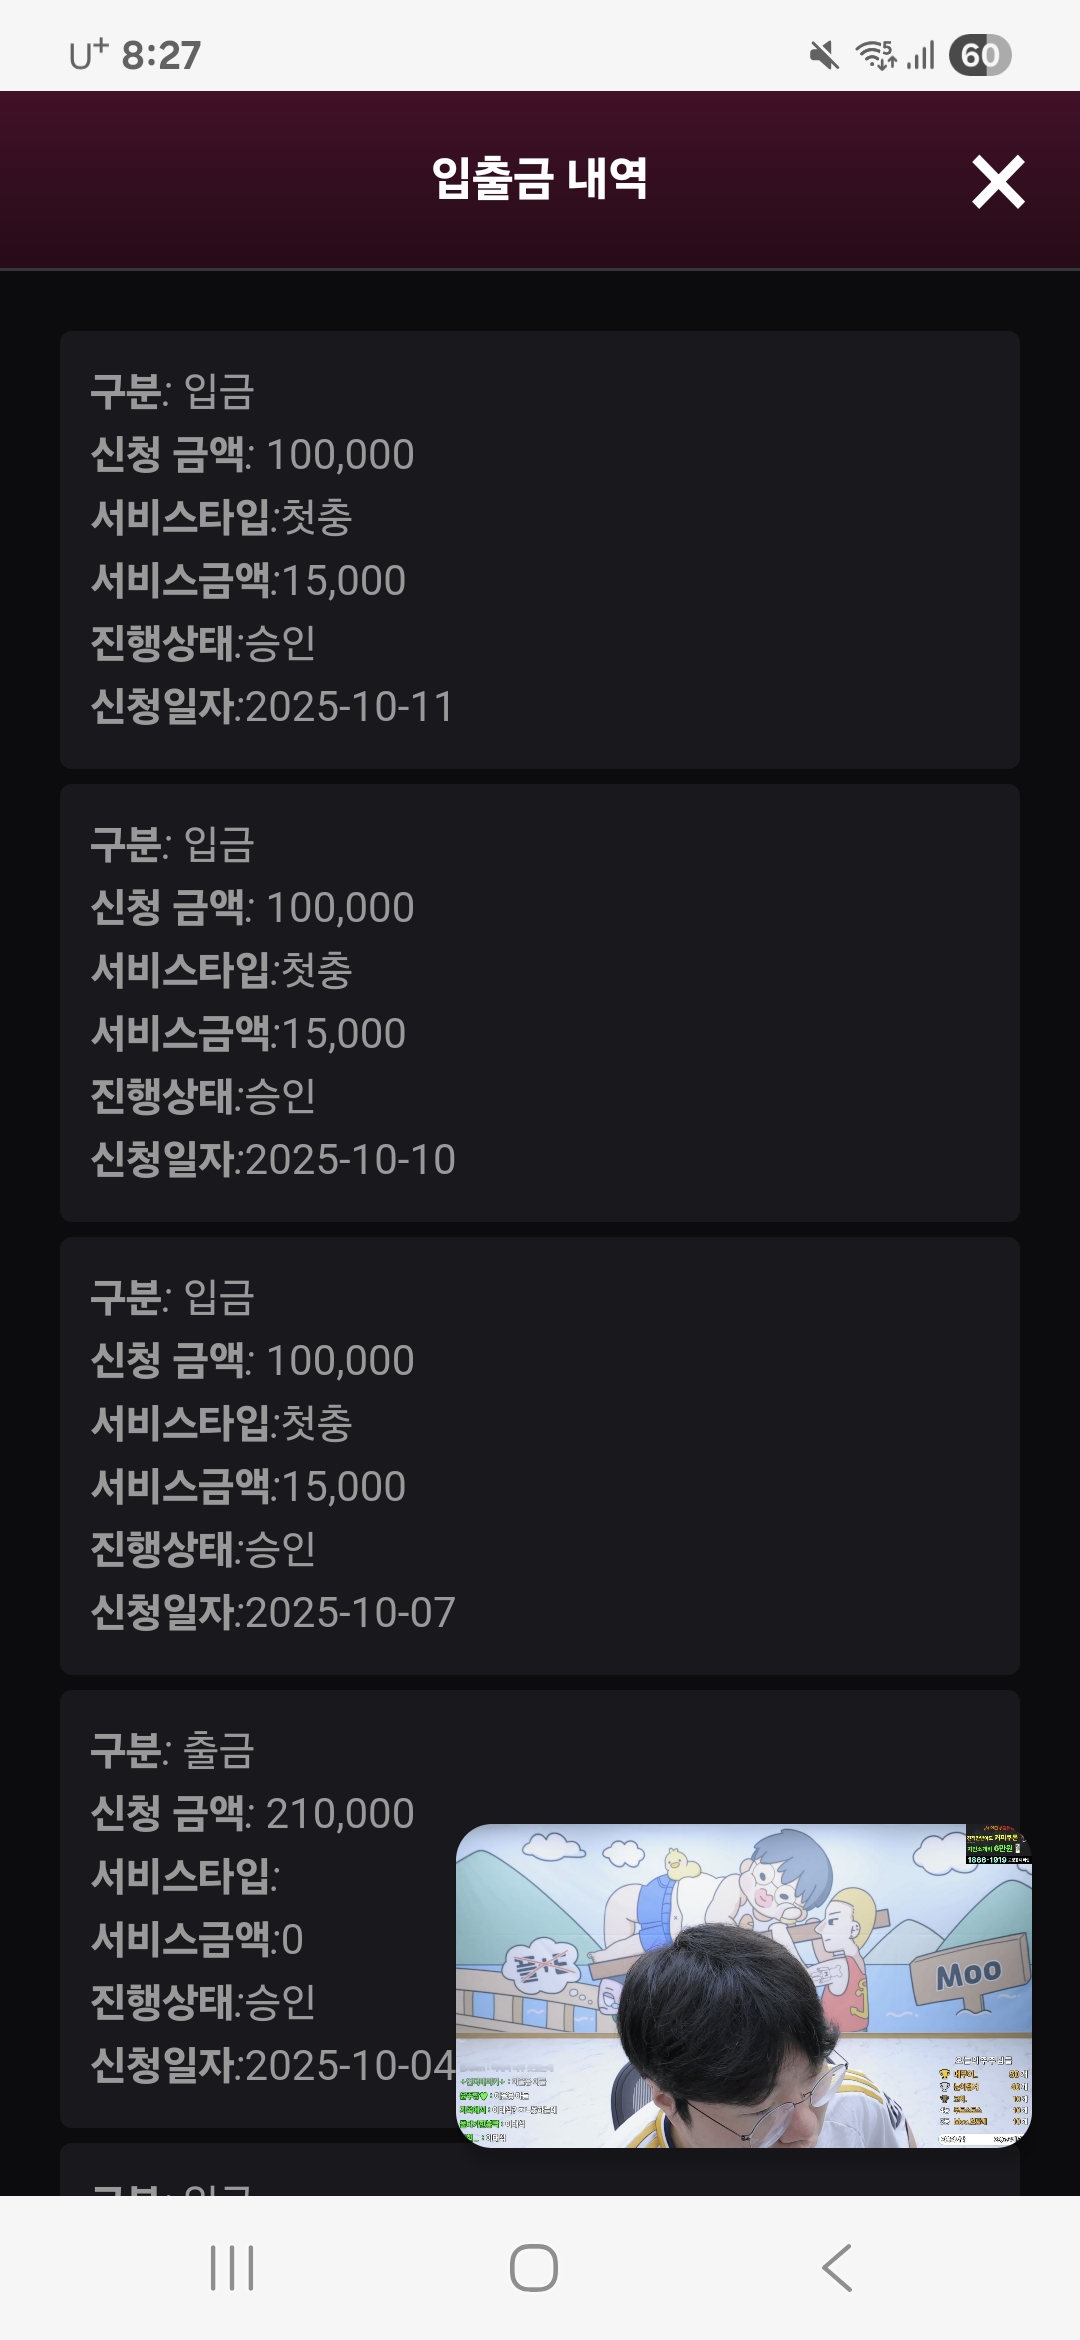Select the deposit record dated 2025-10-07
Viewport: 1080px width, 2340px height.
540,1455
